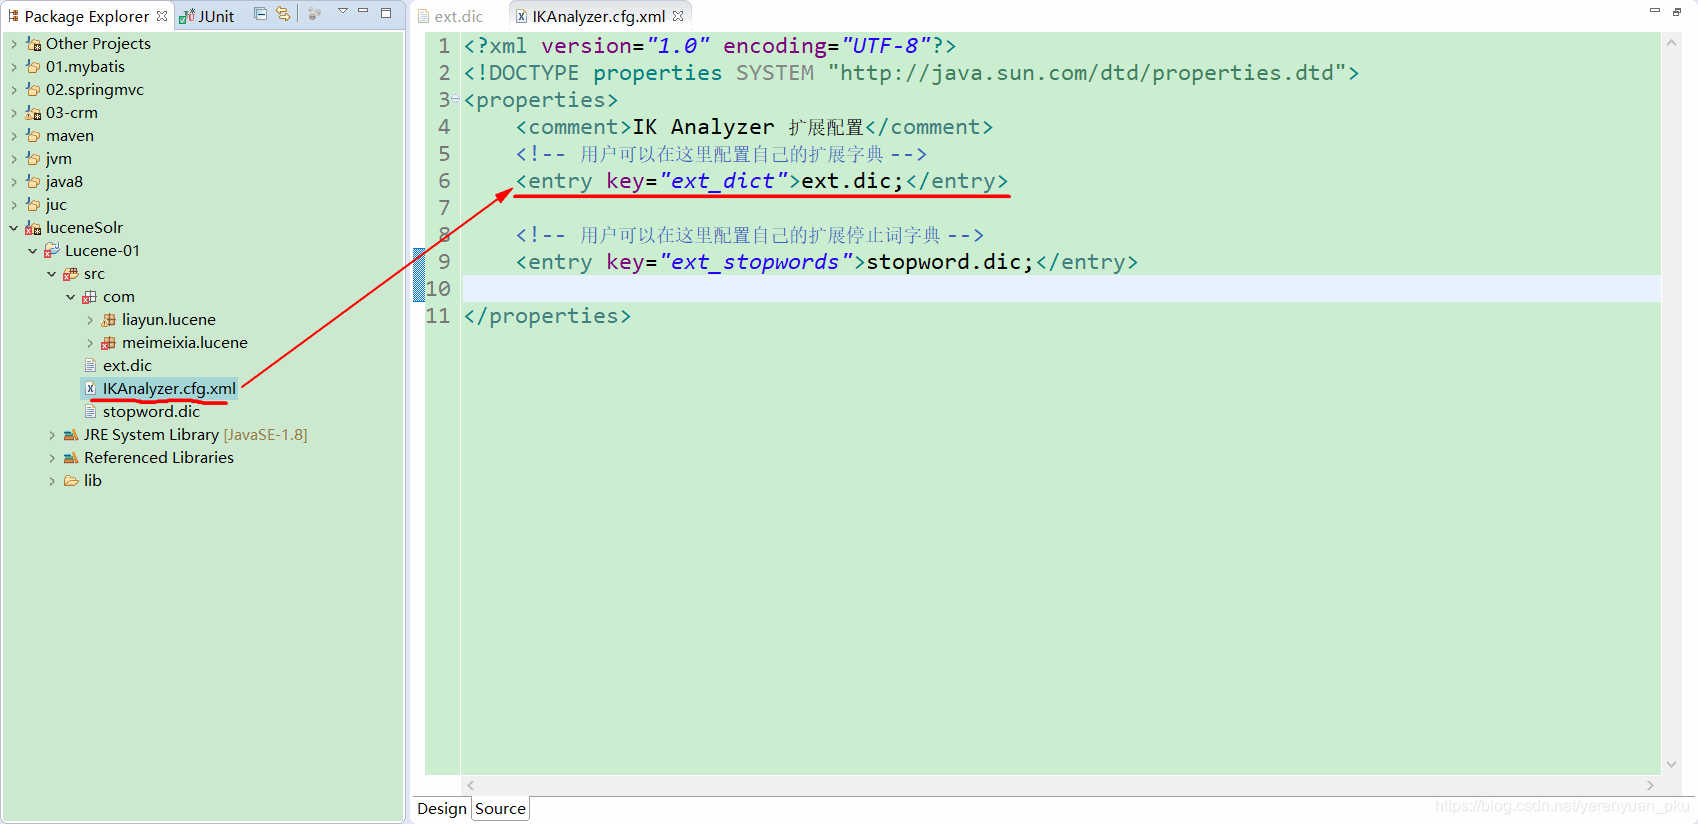Click the editor horizontal scrollbar right arrow
The image size is (1698, 824).
click(x=1650, y=786)
